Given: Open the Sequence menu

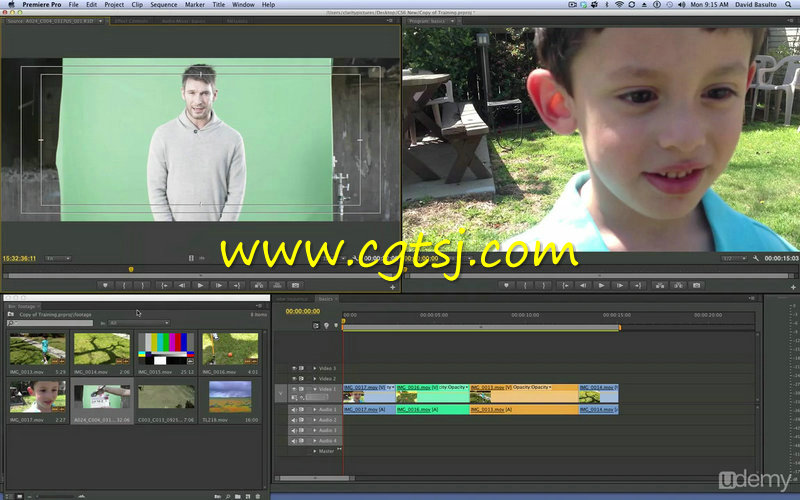Looking at the screenshot, I should click(x=164, y=5).
